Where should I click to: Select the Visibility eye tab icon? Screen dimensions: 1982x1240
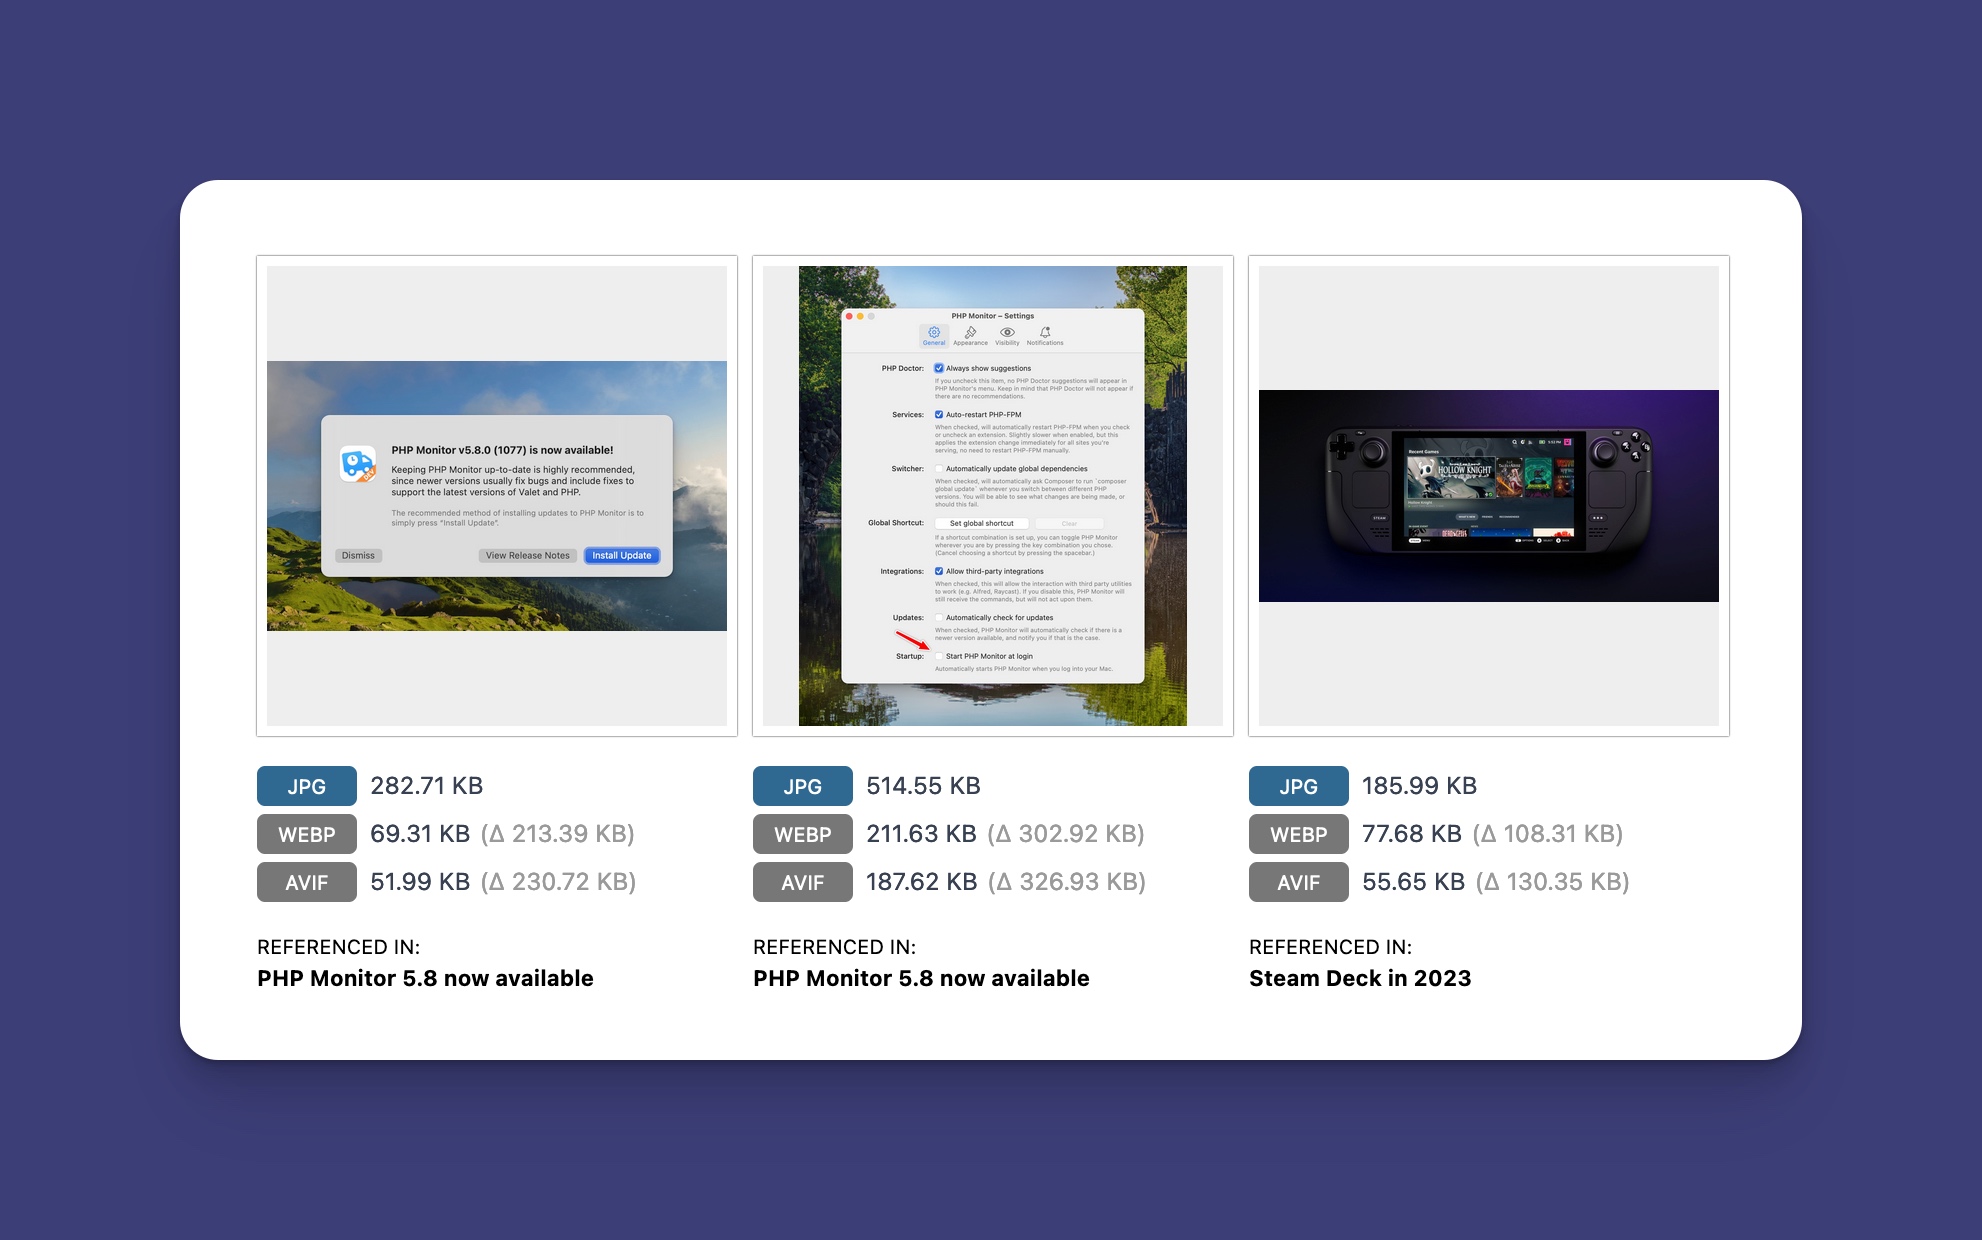(1007, 335)
